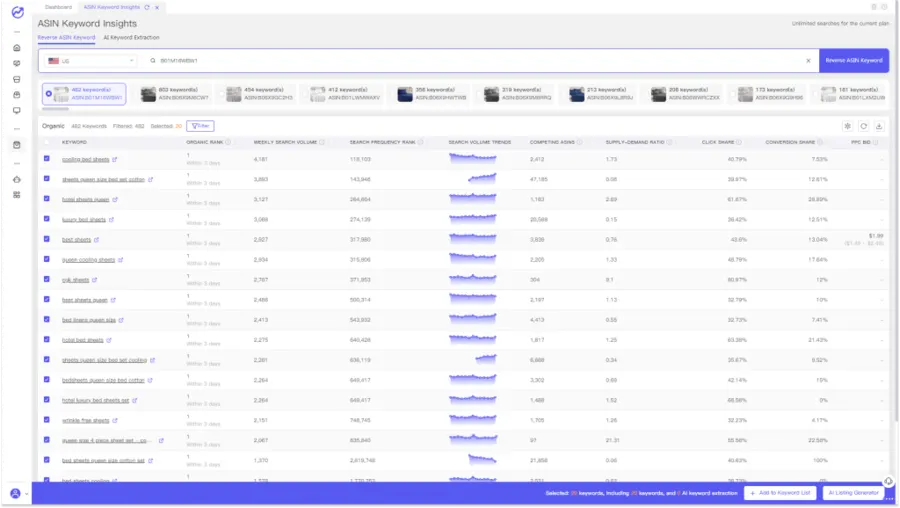Refresh the ASIN Keyword Insights tab
The width and height of the screenshot is (900, 508).
pos(147,7)
